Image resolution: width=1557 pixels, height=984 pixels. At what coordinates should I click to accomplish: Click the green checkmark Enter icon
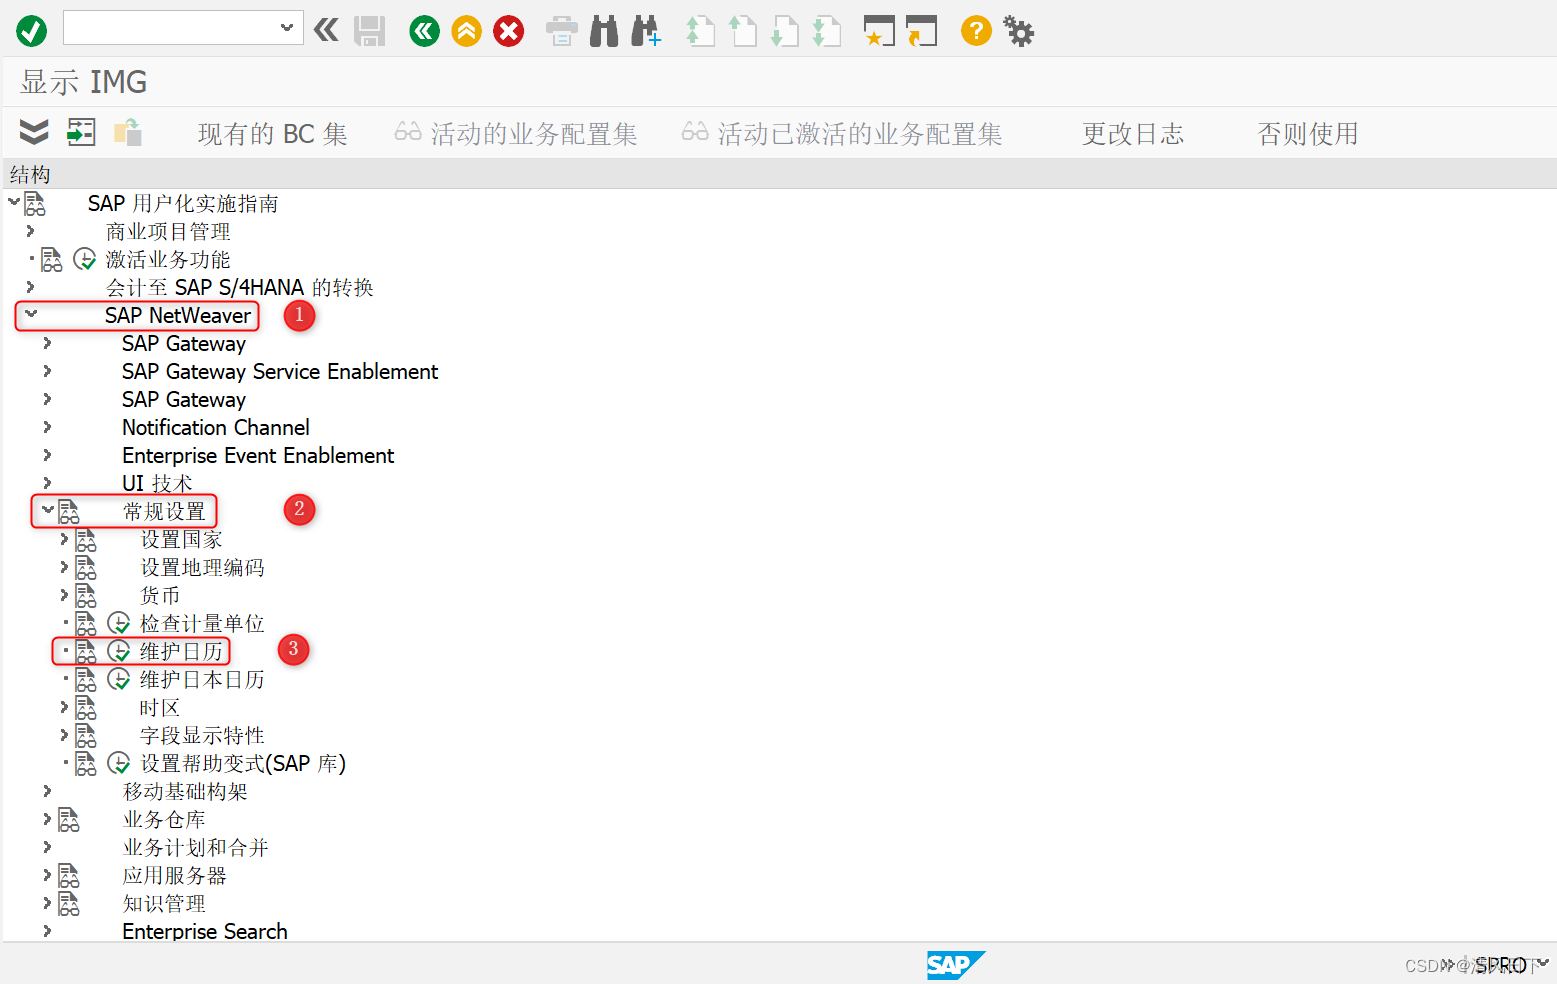[31, 31]
